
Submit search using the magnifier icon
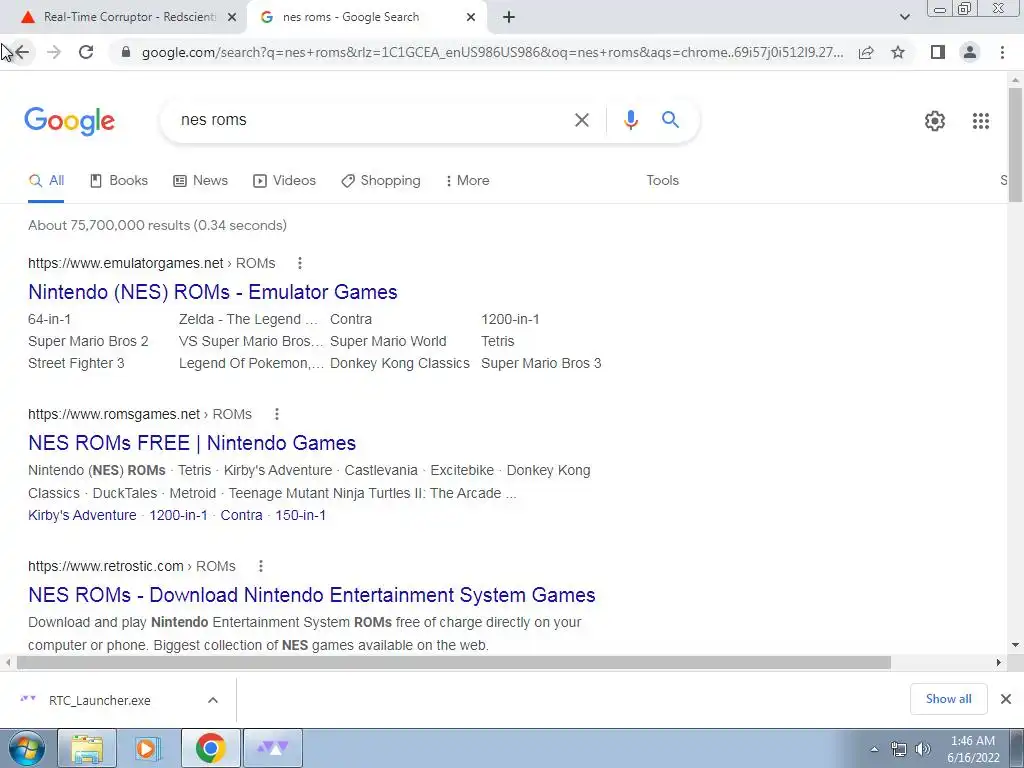click(670, 120)
